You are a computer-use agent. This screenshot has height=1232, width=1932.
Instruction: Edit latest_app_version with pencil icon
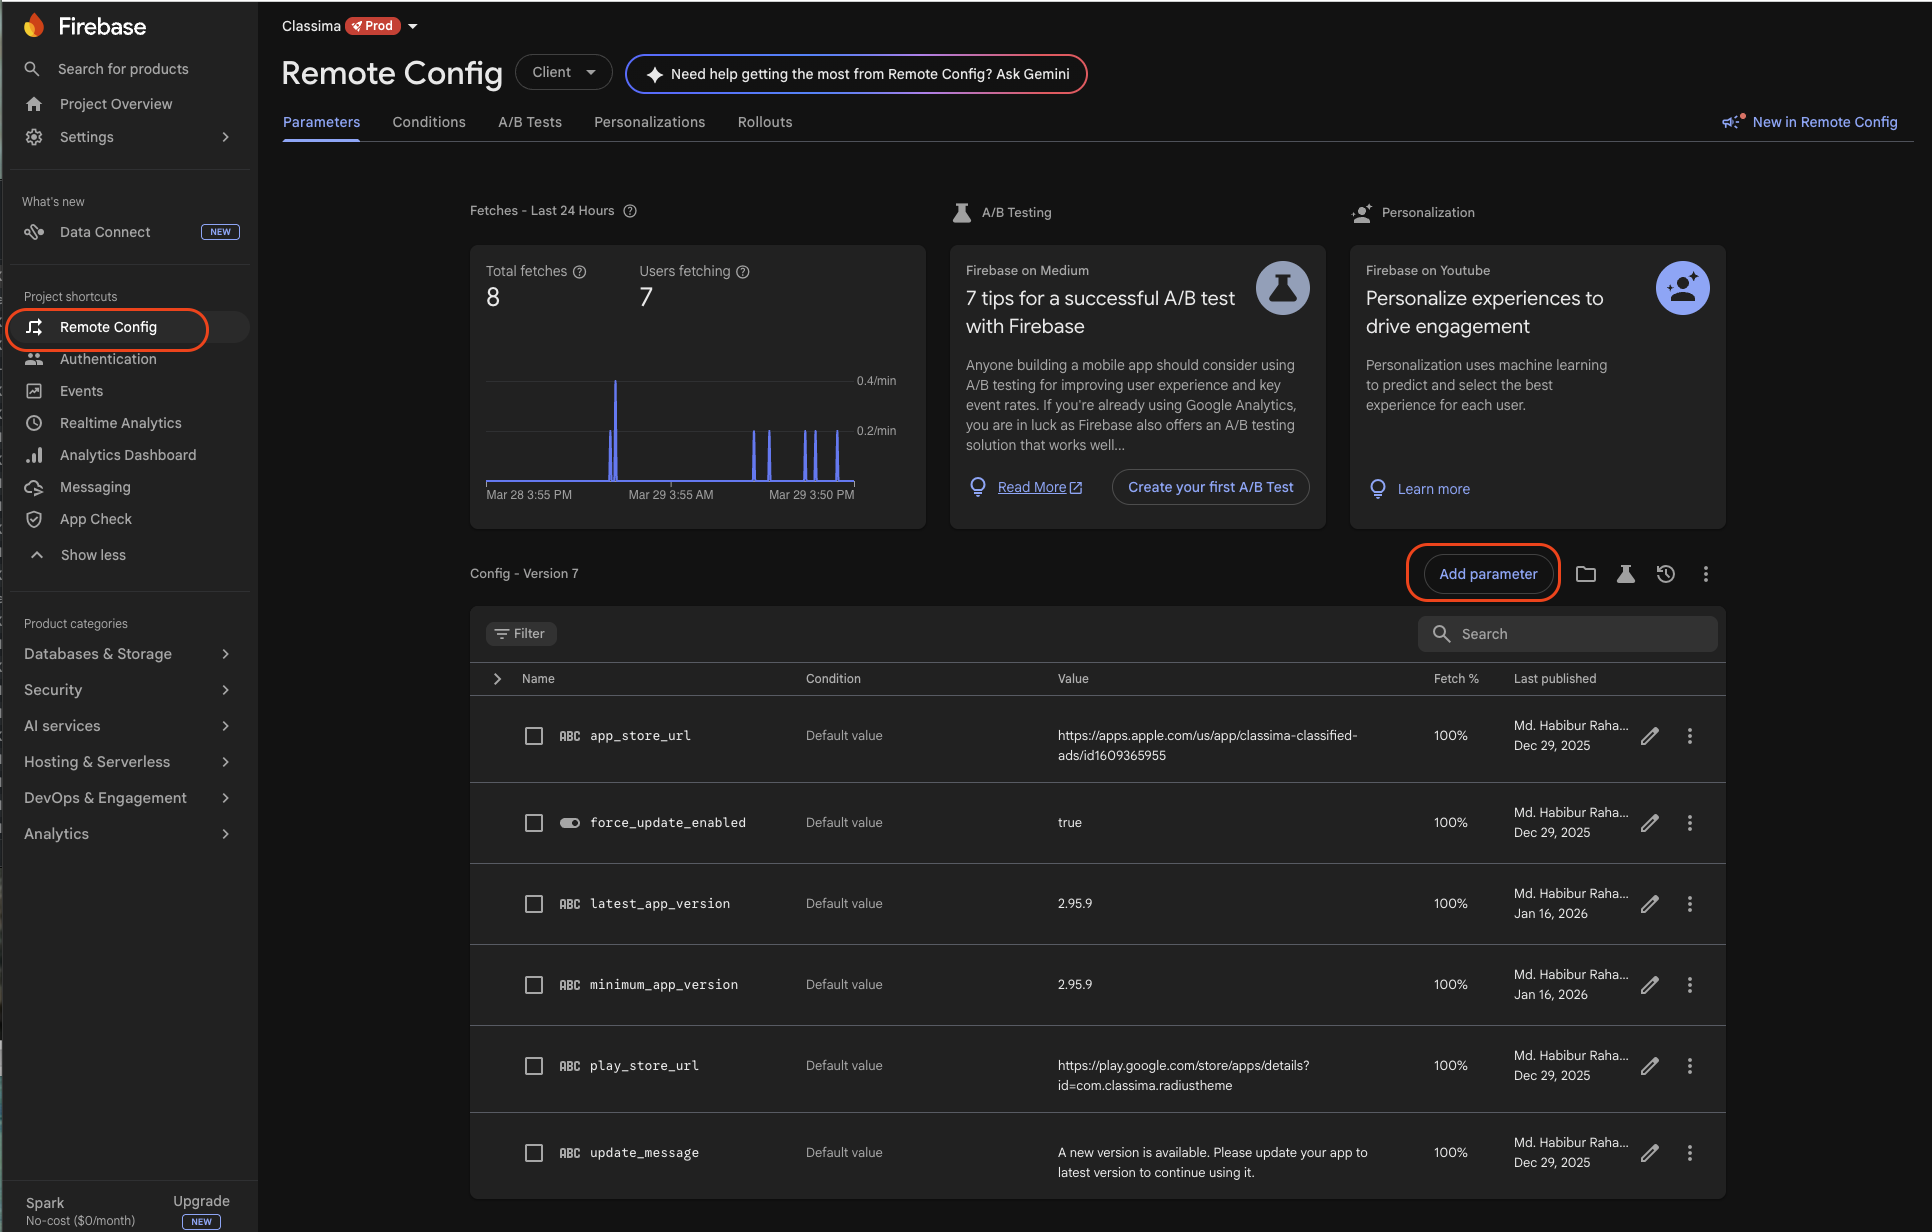click(x=1650, y=904)
